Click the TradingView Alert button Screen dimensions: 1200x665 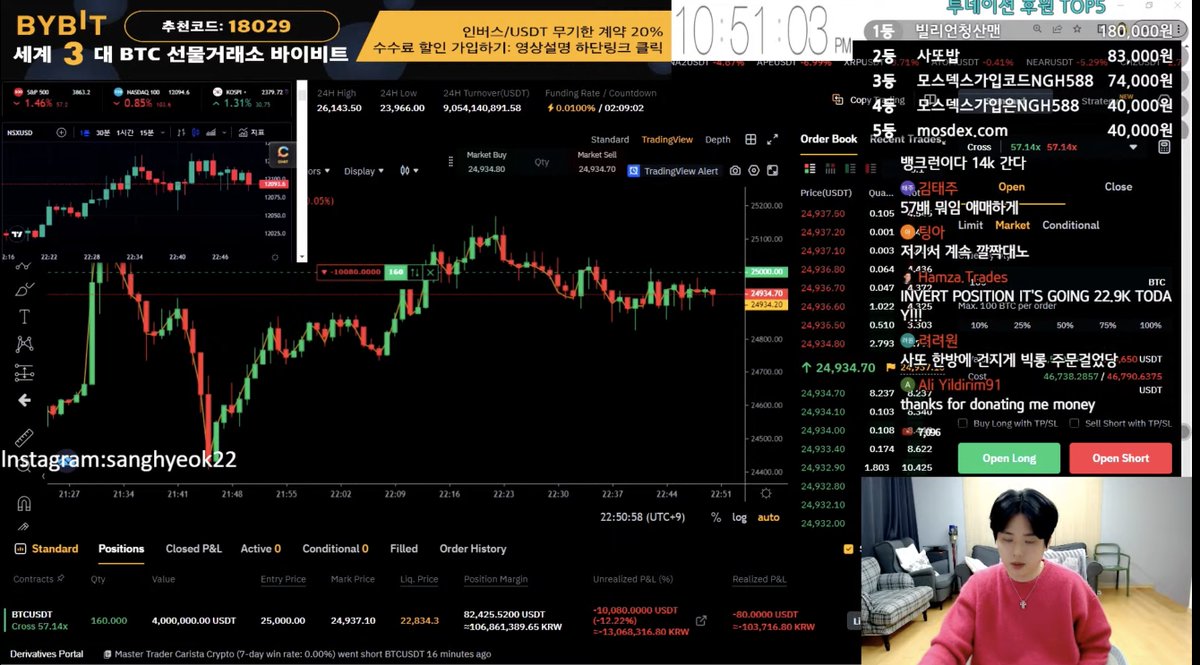673,171
